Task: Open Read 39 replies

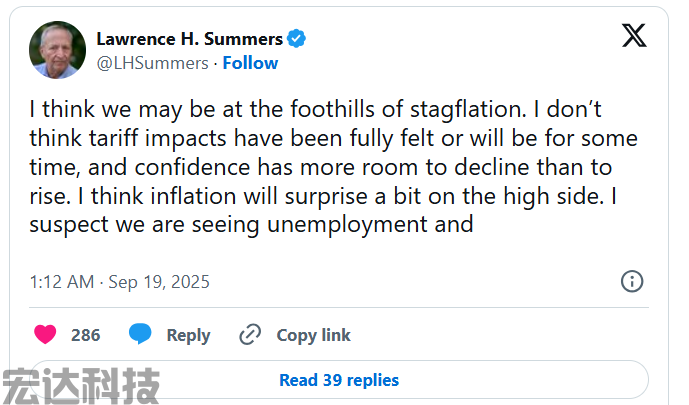Action: (339, 380)
